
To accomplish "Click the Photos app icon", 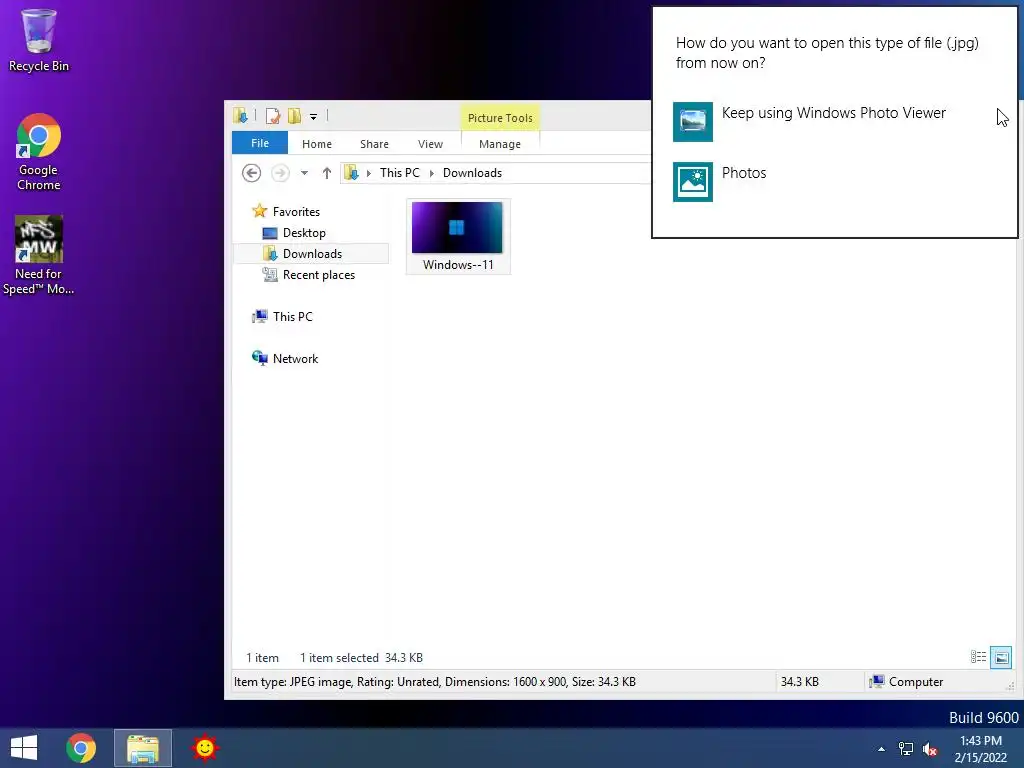I will [693, 182].
